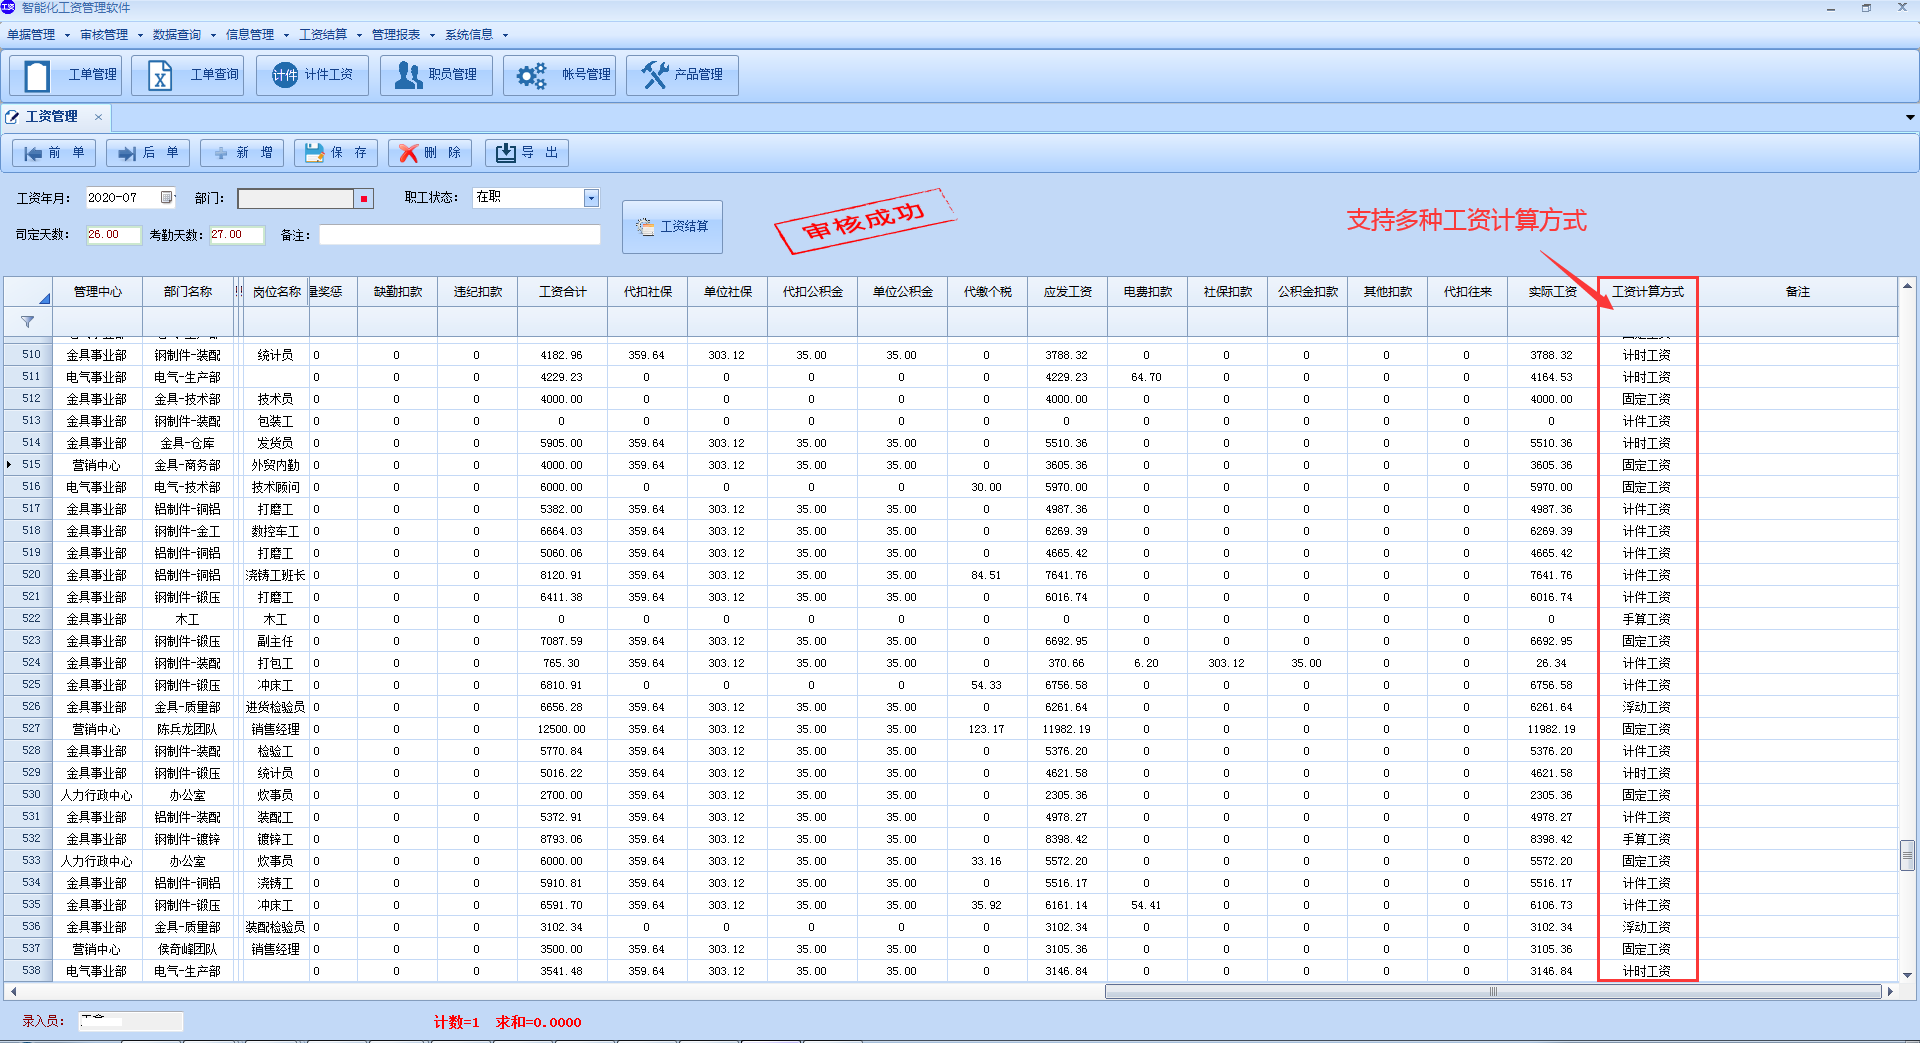Open the 工资年月 calendar picker
The image size is (1920, 1043).
167,198
